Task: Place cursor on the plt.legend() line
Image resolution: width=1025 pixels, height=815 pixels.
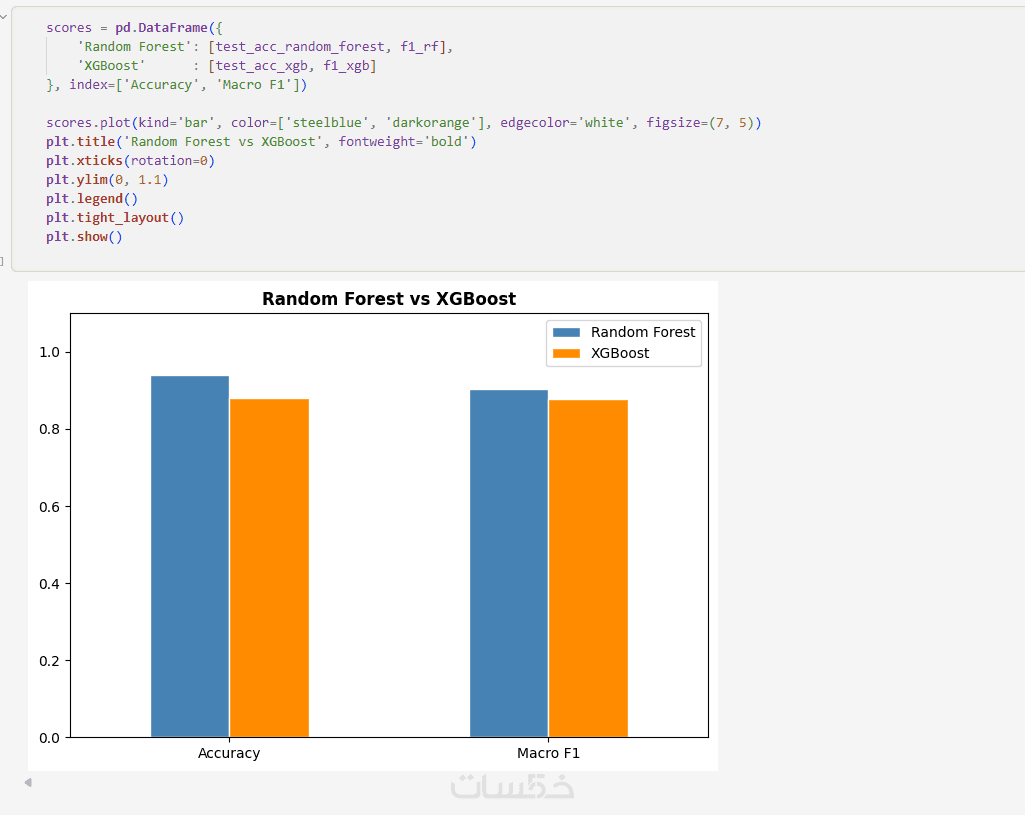Action: pyautogui.click(x=92, y=199)
